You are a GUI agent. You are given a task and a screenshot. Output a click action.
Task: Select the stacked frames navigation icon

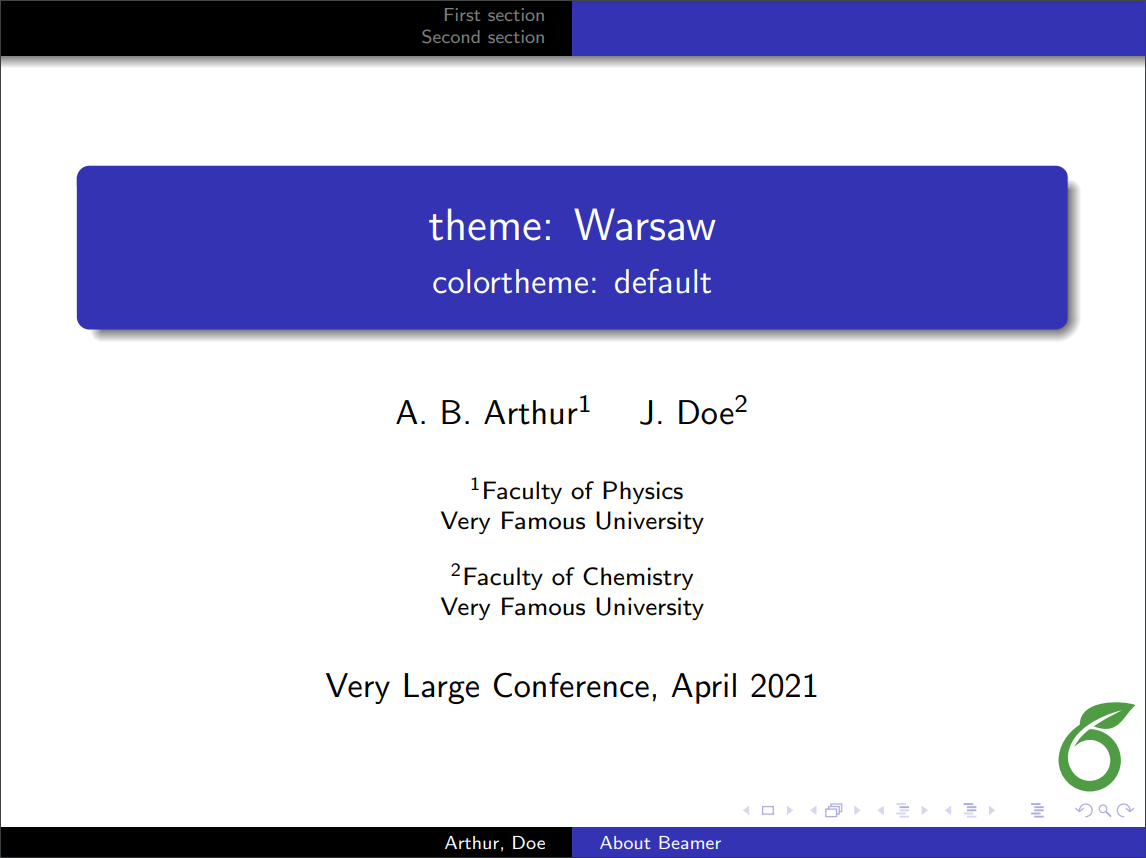[x=834, y=810]
